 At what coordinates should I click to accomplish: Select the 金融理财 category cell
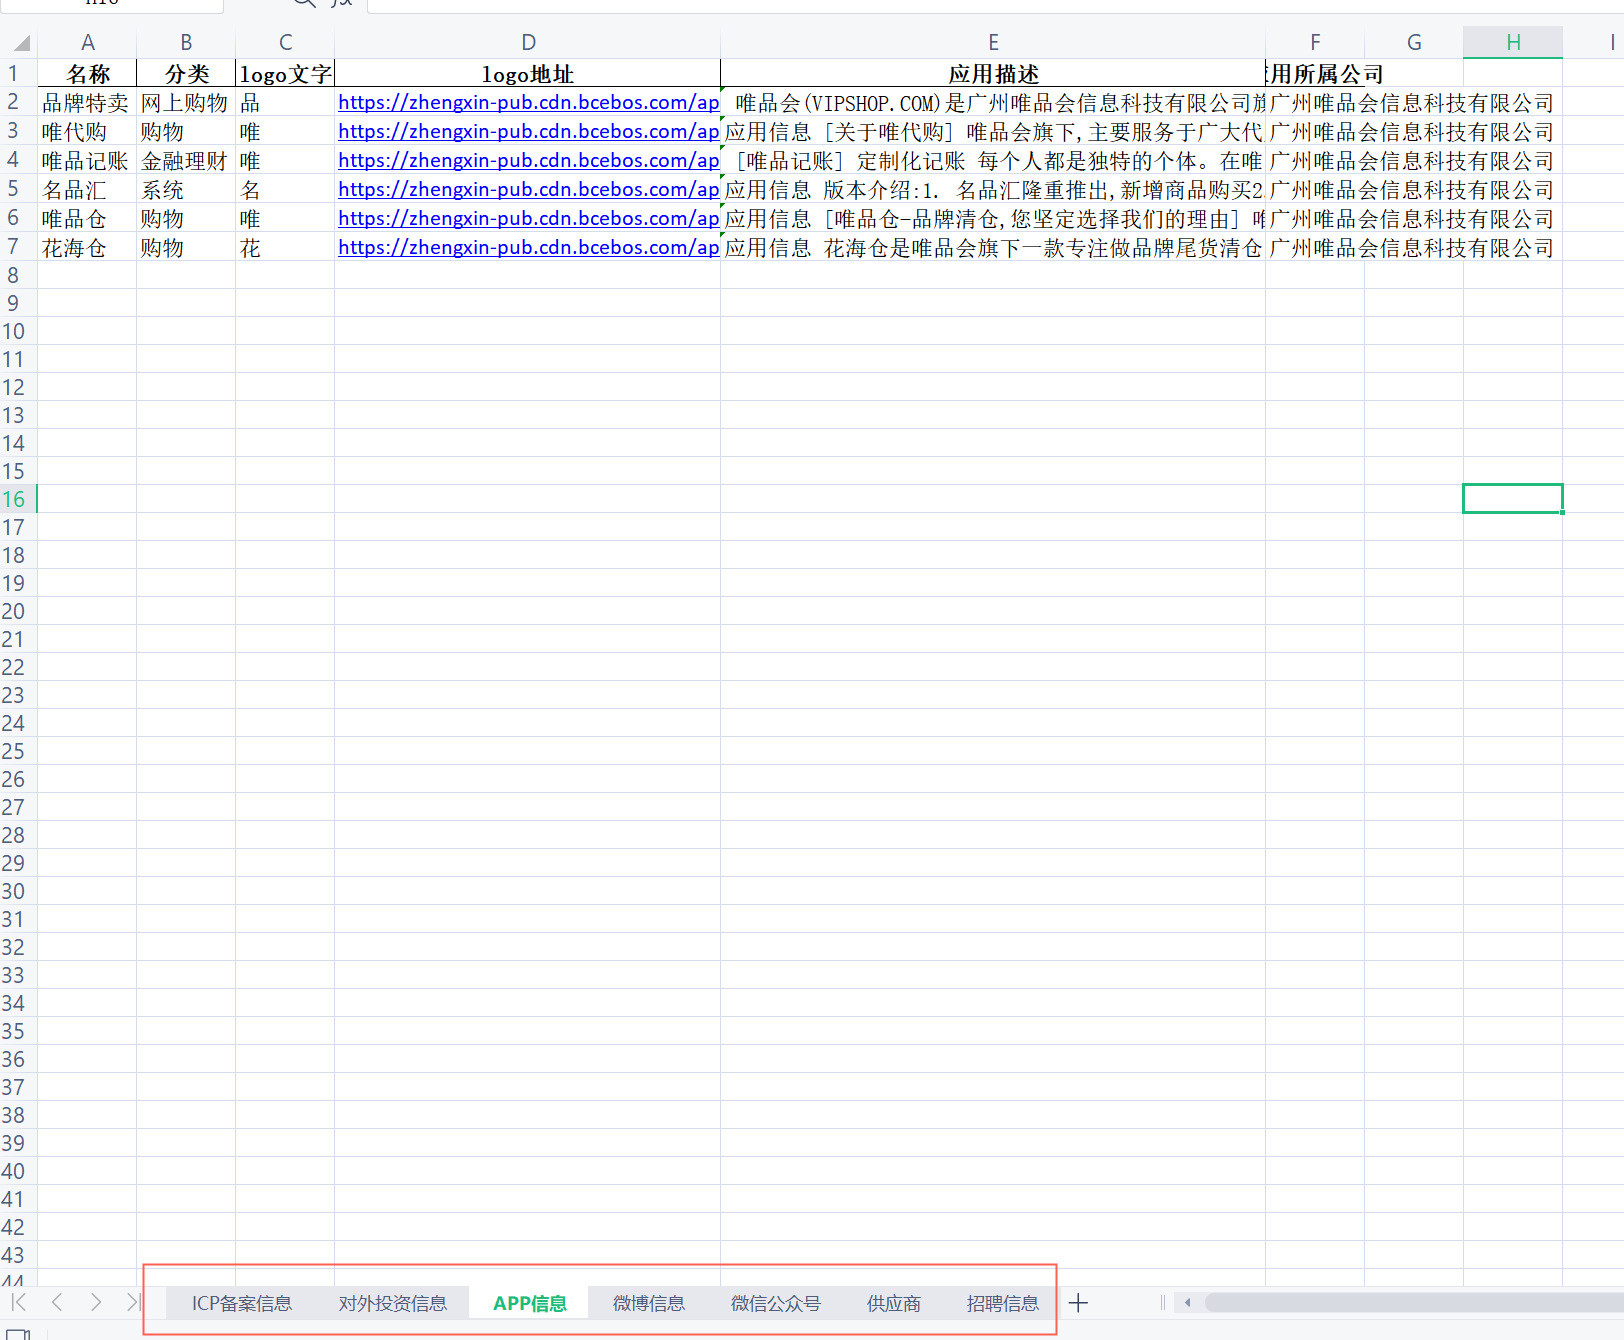(x=186, y=160)
